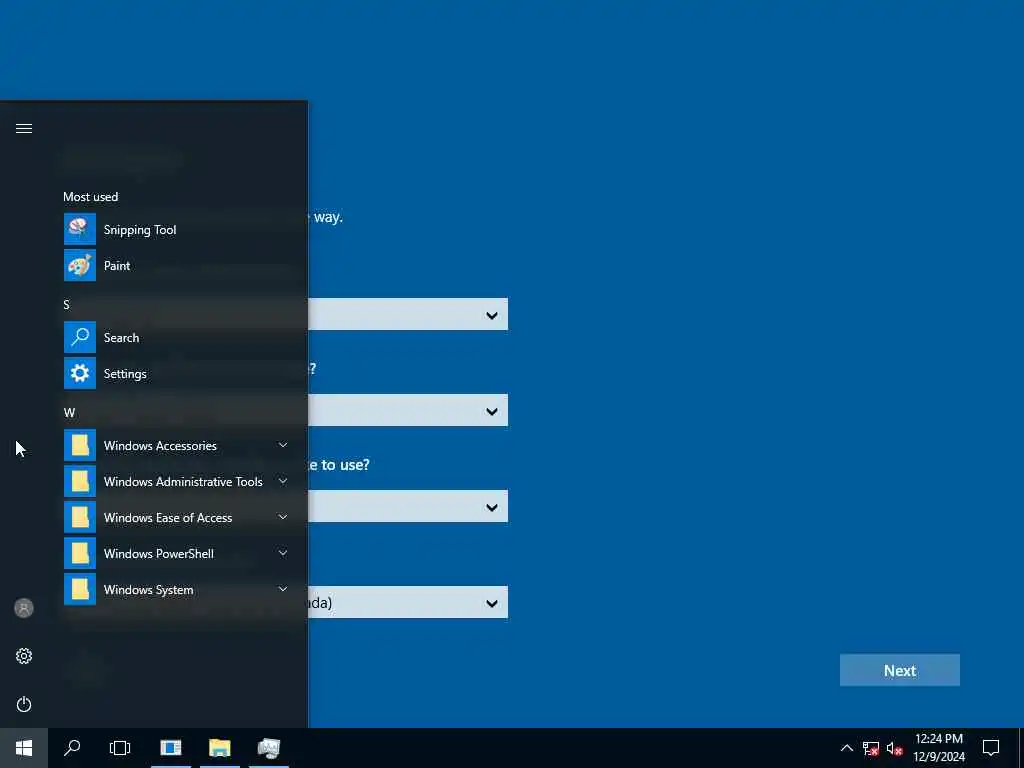Expand Windows Accessories chevron
Screen dimensions: 1024x768
(283, 445)
